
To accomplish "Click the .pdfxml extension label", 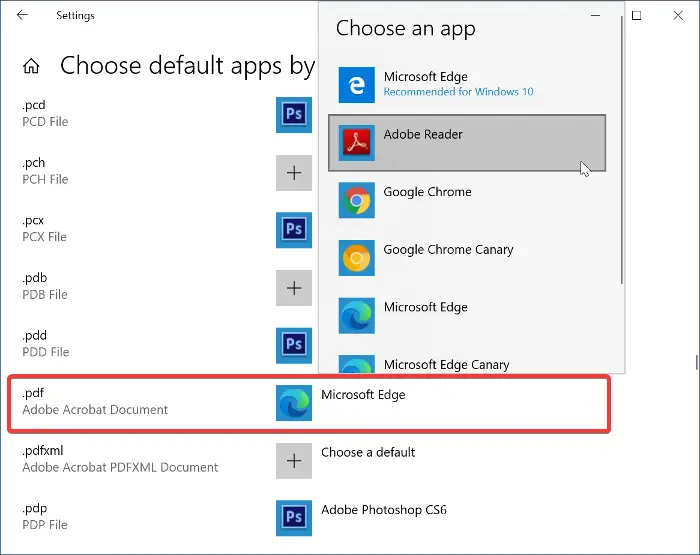I will tap(43, 451).
